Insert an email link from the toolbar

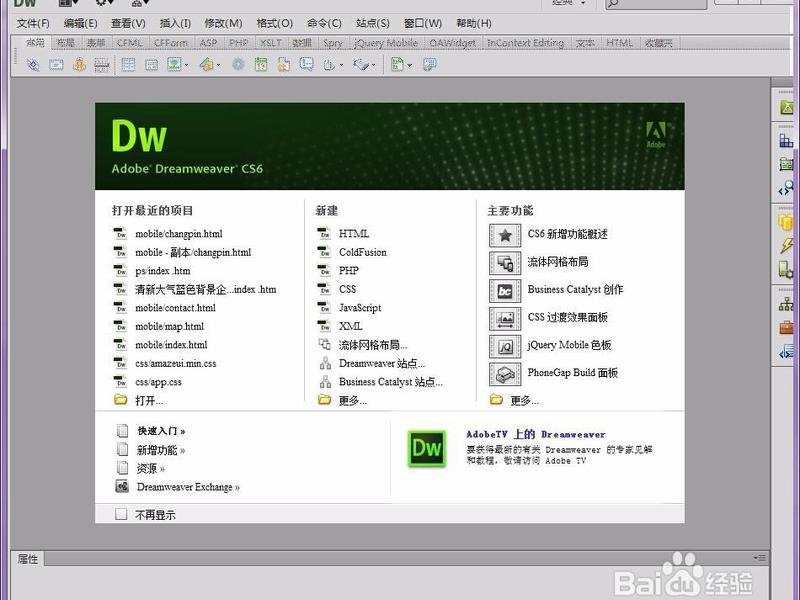tap(56, 65)
